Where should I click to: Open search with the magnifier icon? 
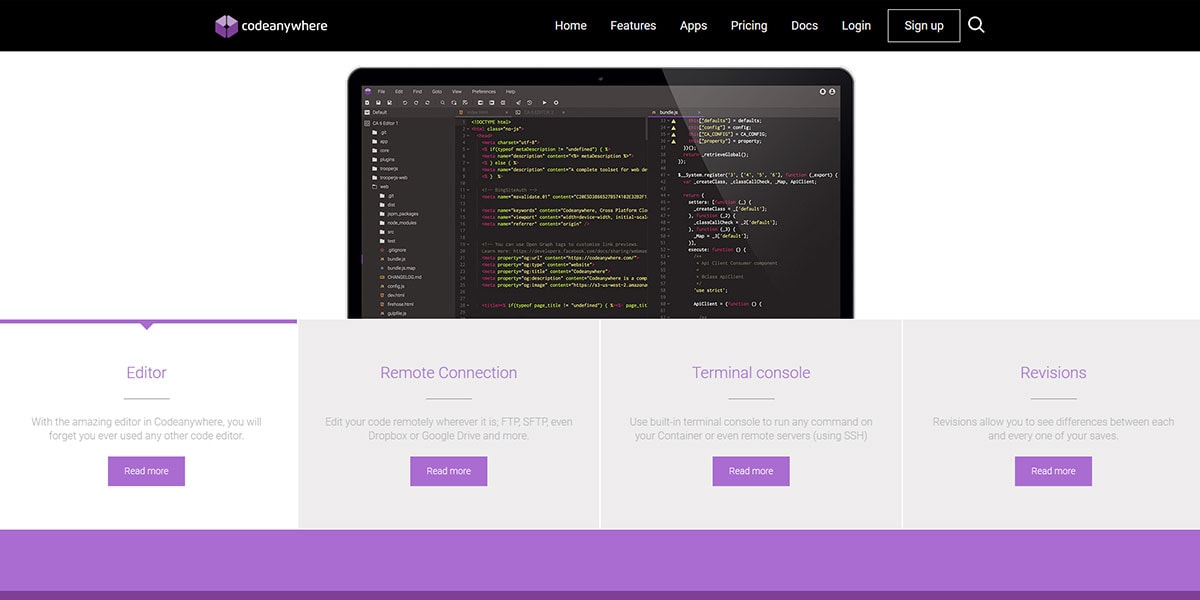pos(976,25)
